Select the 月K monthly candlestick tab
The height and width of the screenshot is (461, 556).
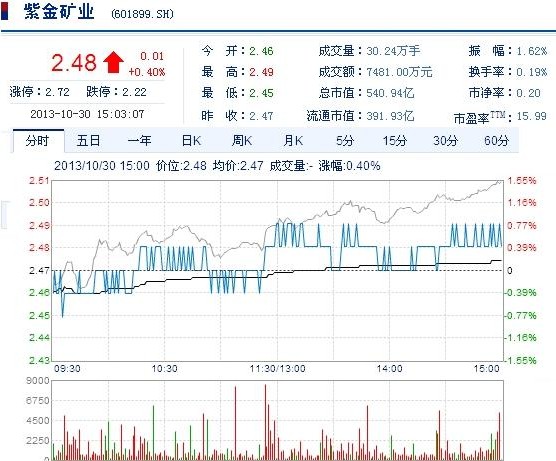click(x=293, y=141)
